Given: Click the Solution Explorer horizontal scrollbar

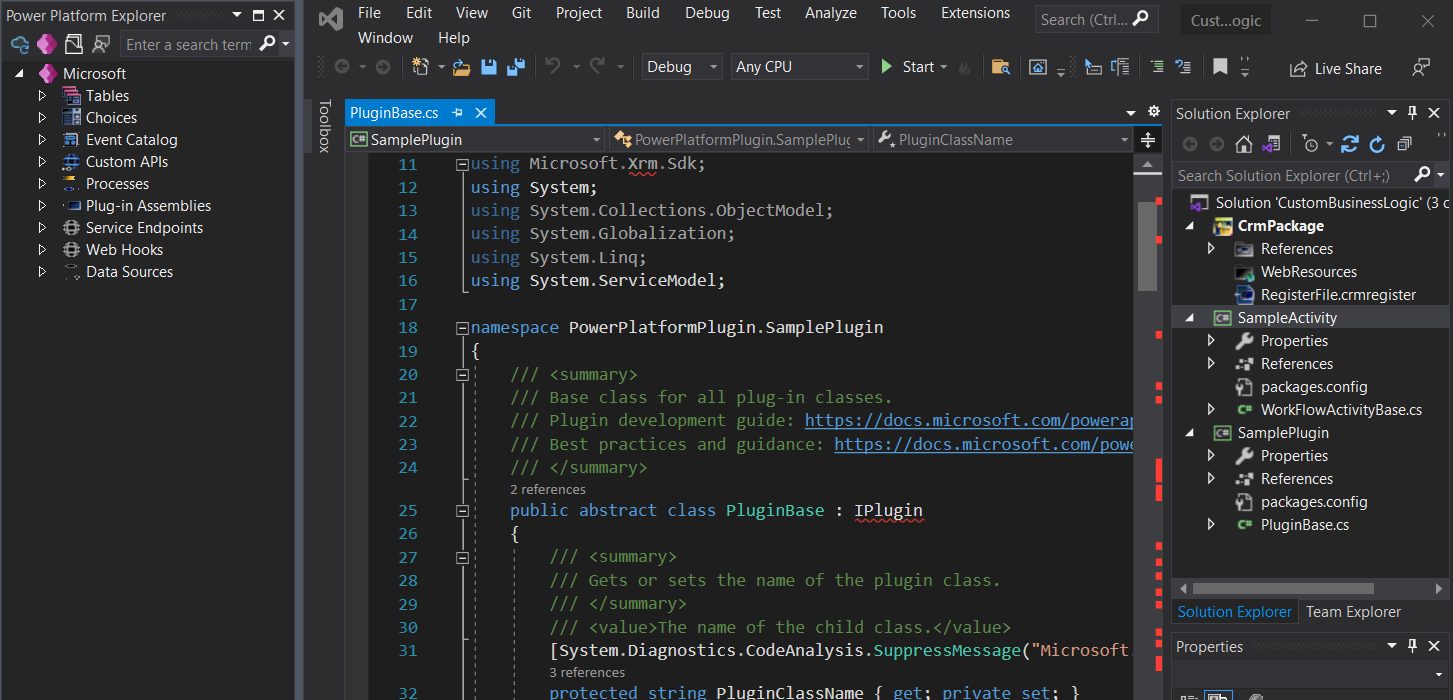Looking at the screenshot, I should coord(1282,589).
